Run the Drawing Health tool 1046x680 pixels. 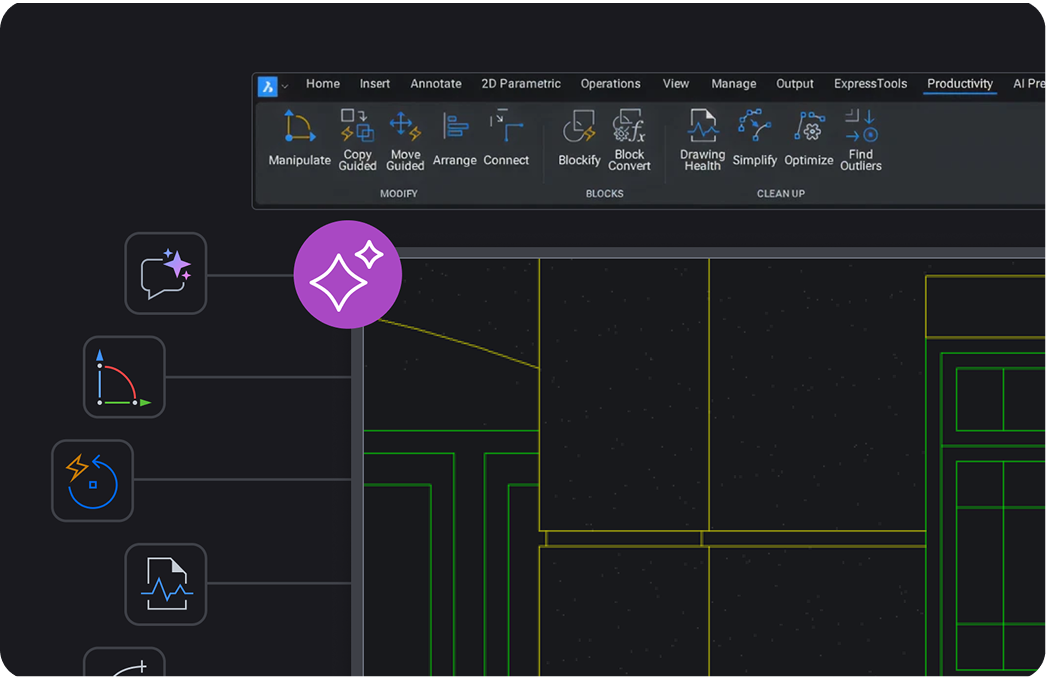[x=701, y=140]
